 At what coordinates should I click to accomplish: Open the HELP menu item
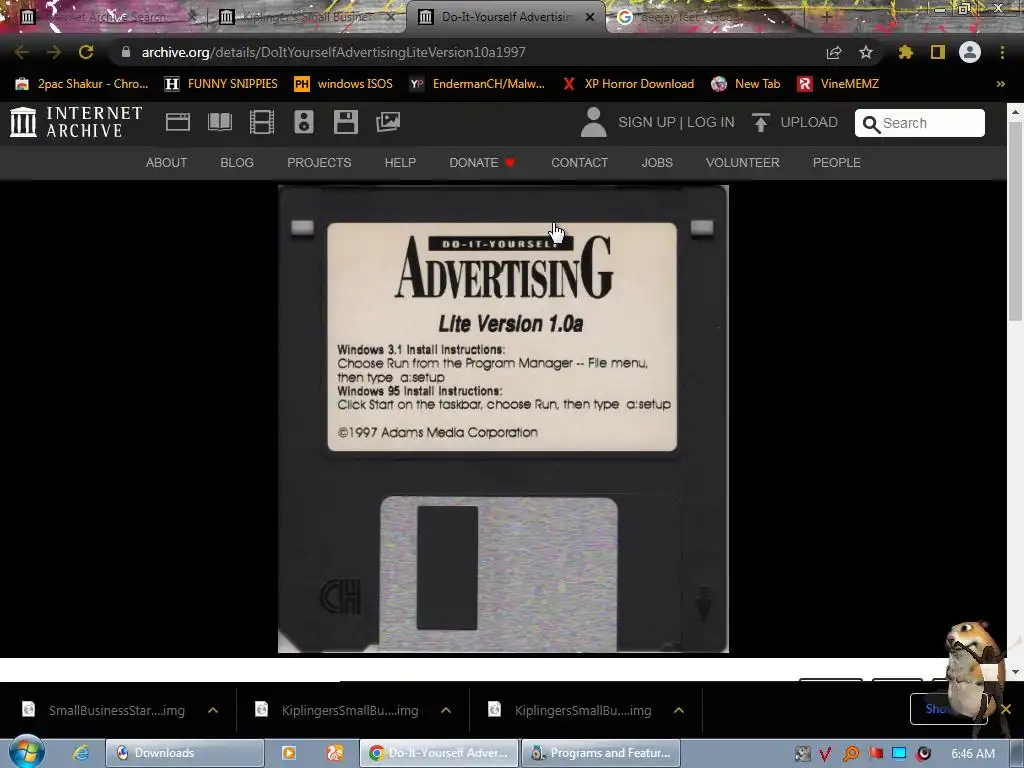[x=400, y=163]
